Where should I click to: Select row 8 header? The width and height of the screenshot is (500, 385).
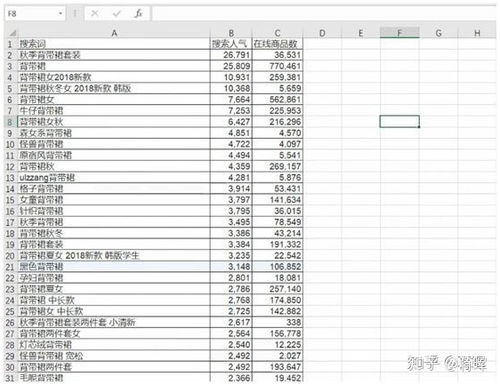click(x=10, y=122)
